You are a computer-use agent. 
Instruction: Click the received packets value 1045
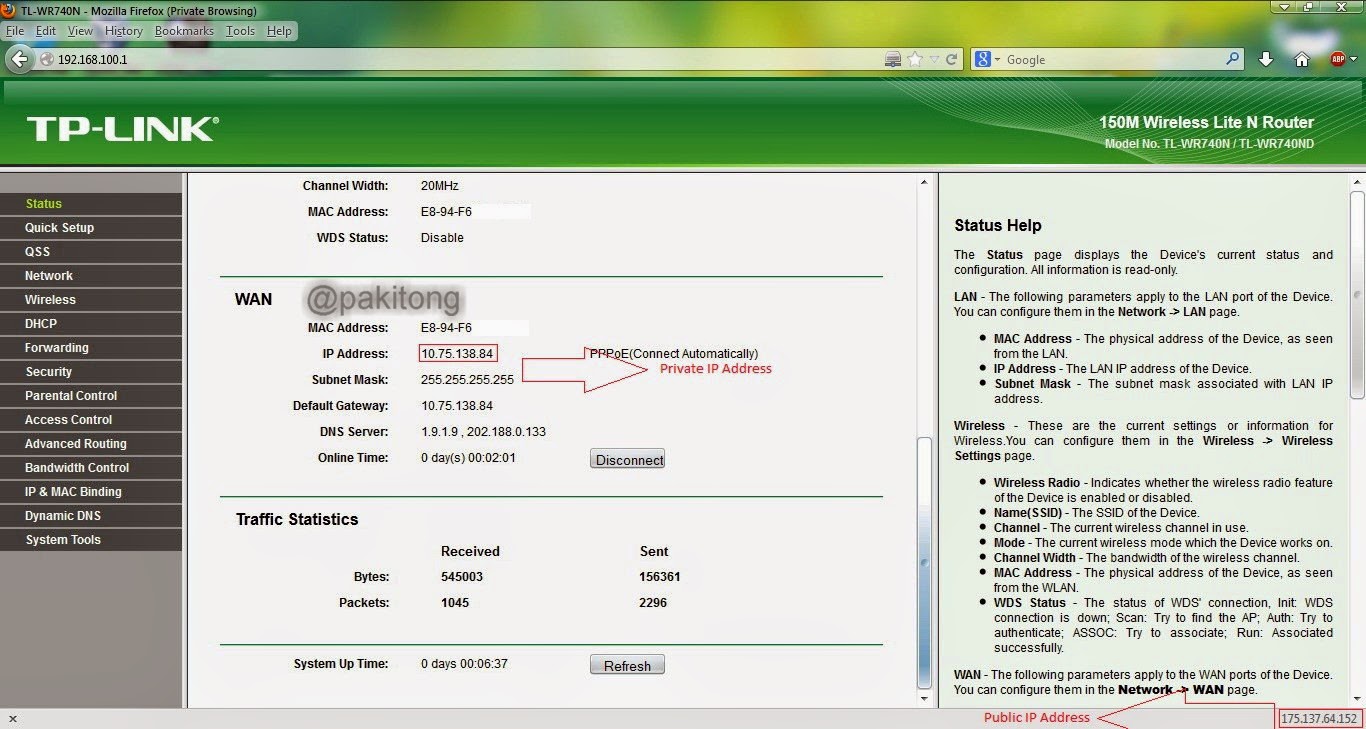click(x=455, y=603)
